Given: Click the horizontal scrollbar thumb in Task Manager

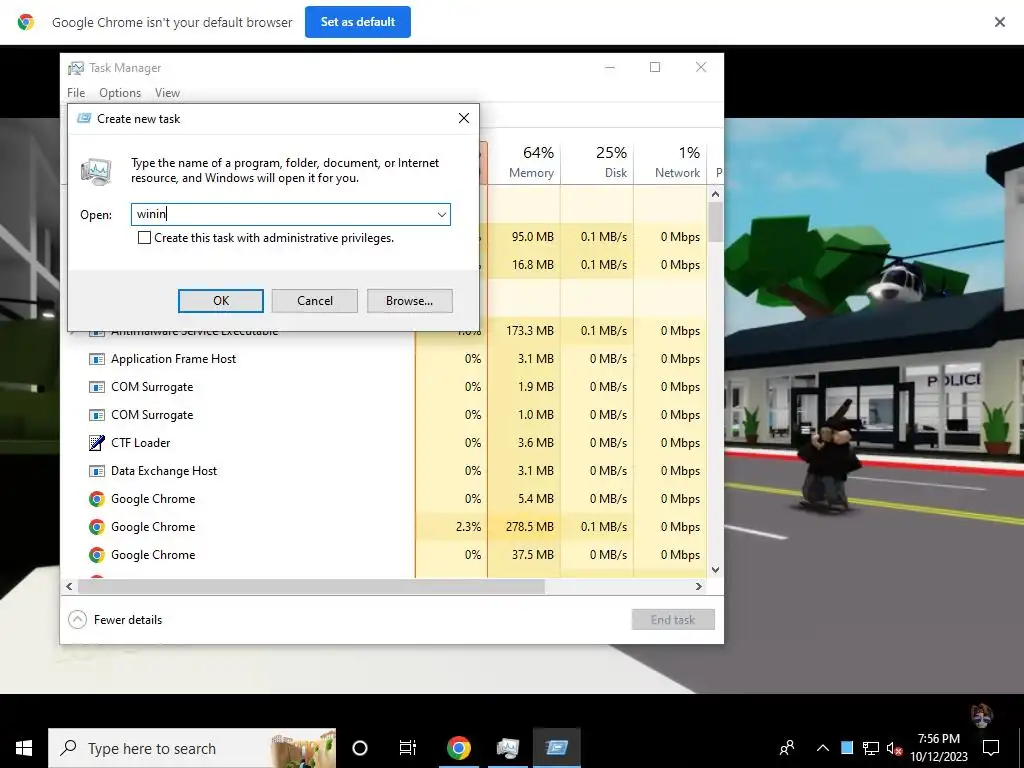Looking at the screenshot, I should coord(311,586).
